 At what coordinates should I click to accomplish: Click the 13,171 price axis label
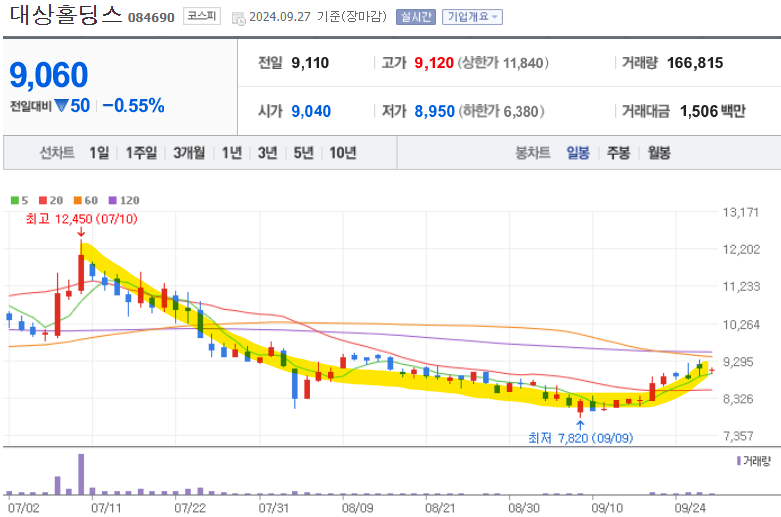(741, 213)
